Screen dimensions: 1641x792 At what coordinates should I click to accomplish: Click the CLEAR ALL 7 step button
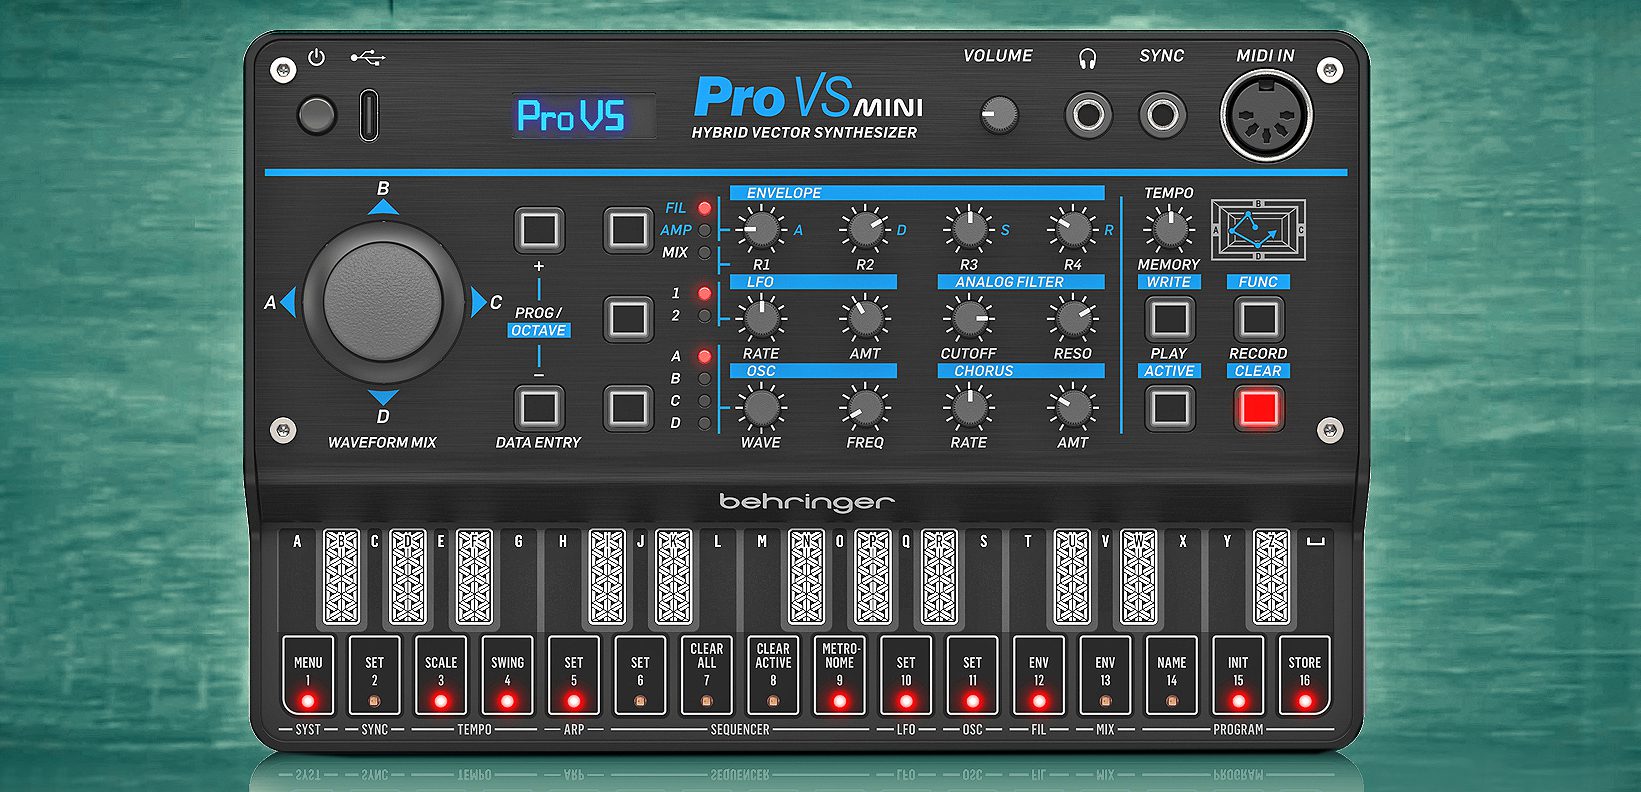click(x=707, y=675)
